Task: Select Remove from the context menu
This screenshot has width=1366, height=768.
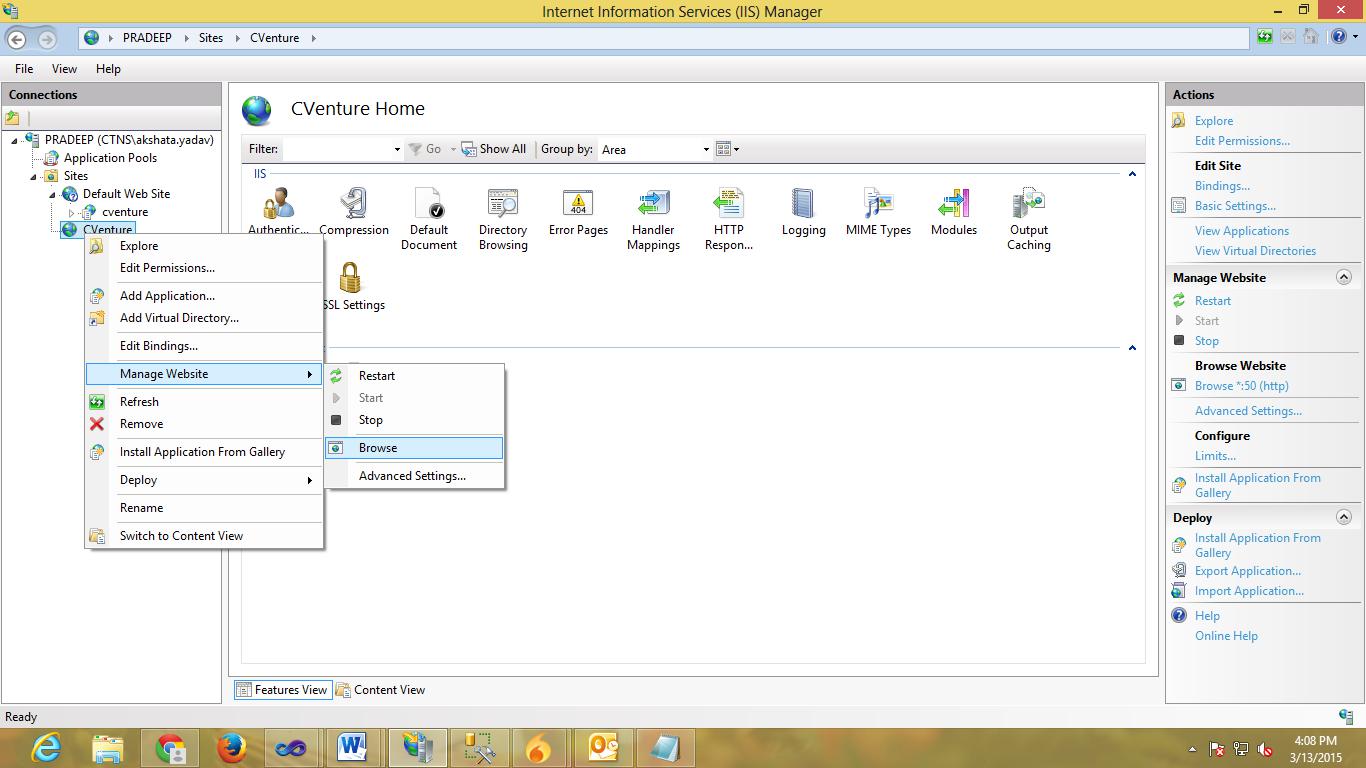Action: pos(204,424)
